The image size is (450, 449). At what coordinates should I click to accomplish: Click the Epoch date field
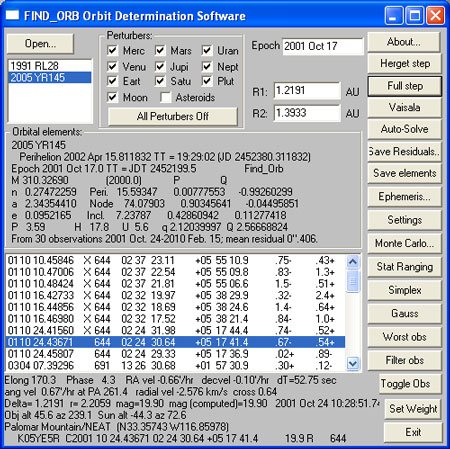tap(323, 46)
